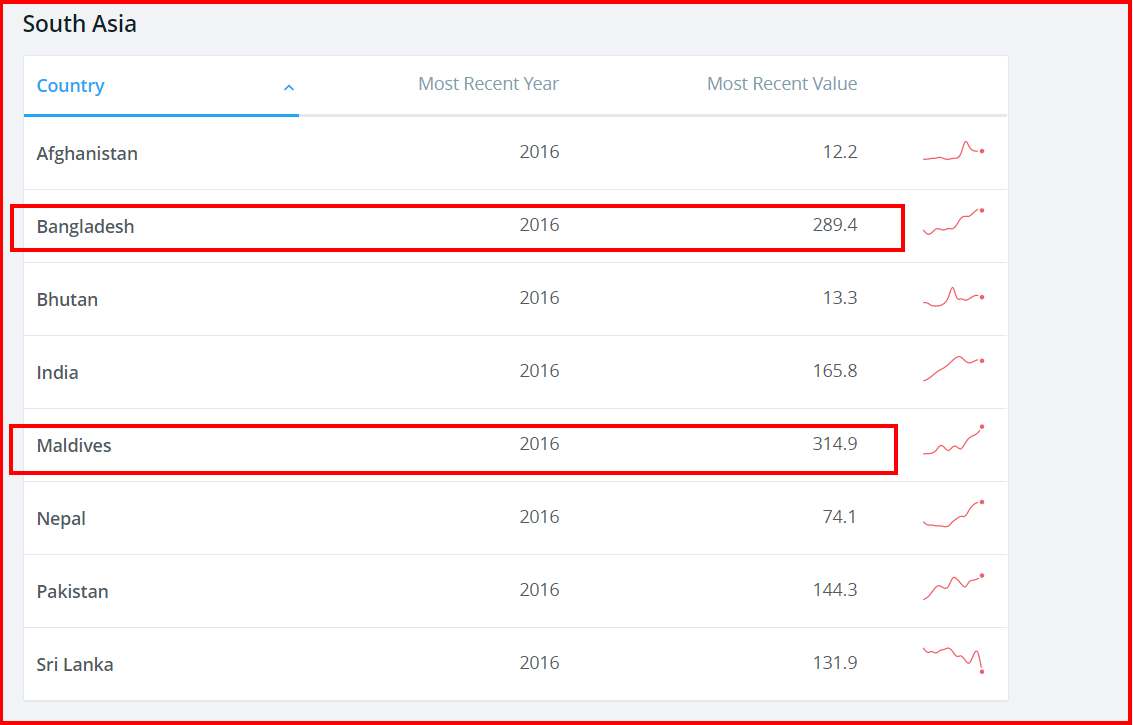Open the Nepal country link
Image resolution: width=1133 pixels, height=725 pixels.
click(61, 518)
